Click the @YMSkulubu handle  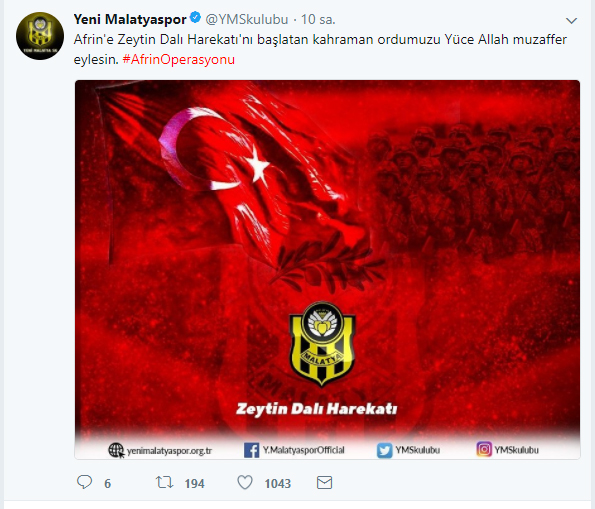[x=247, y=19]
